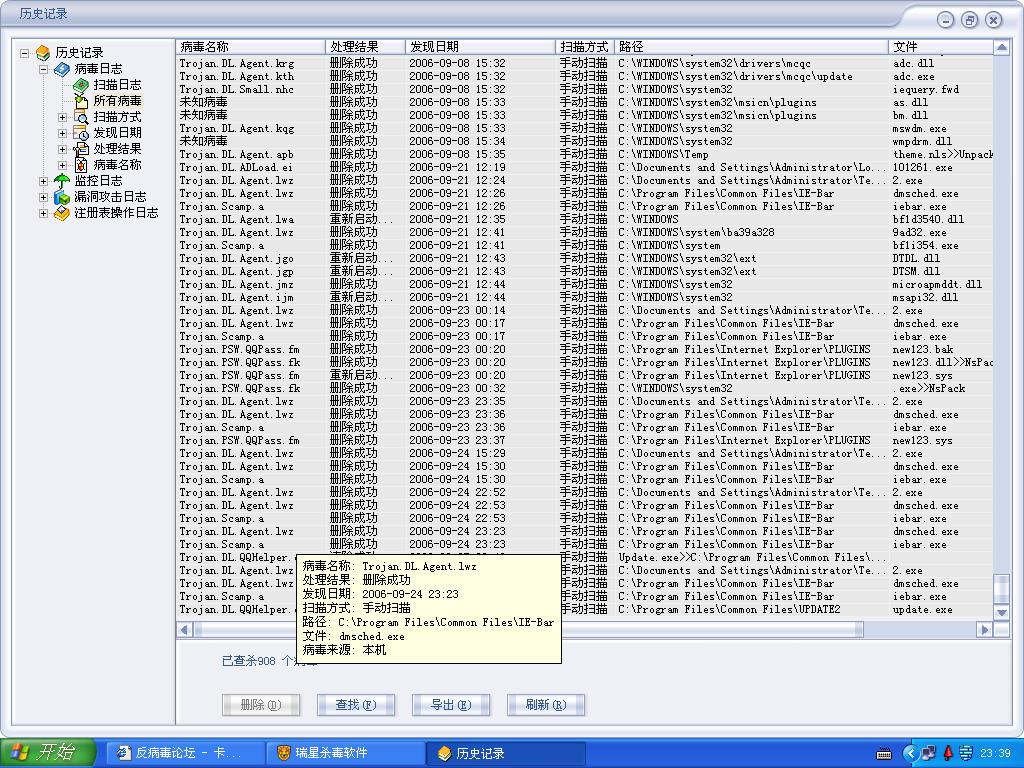Click the 历史记录 root tree icon

click(43, 53)
